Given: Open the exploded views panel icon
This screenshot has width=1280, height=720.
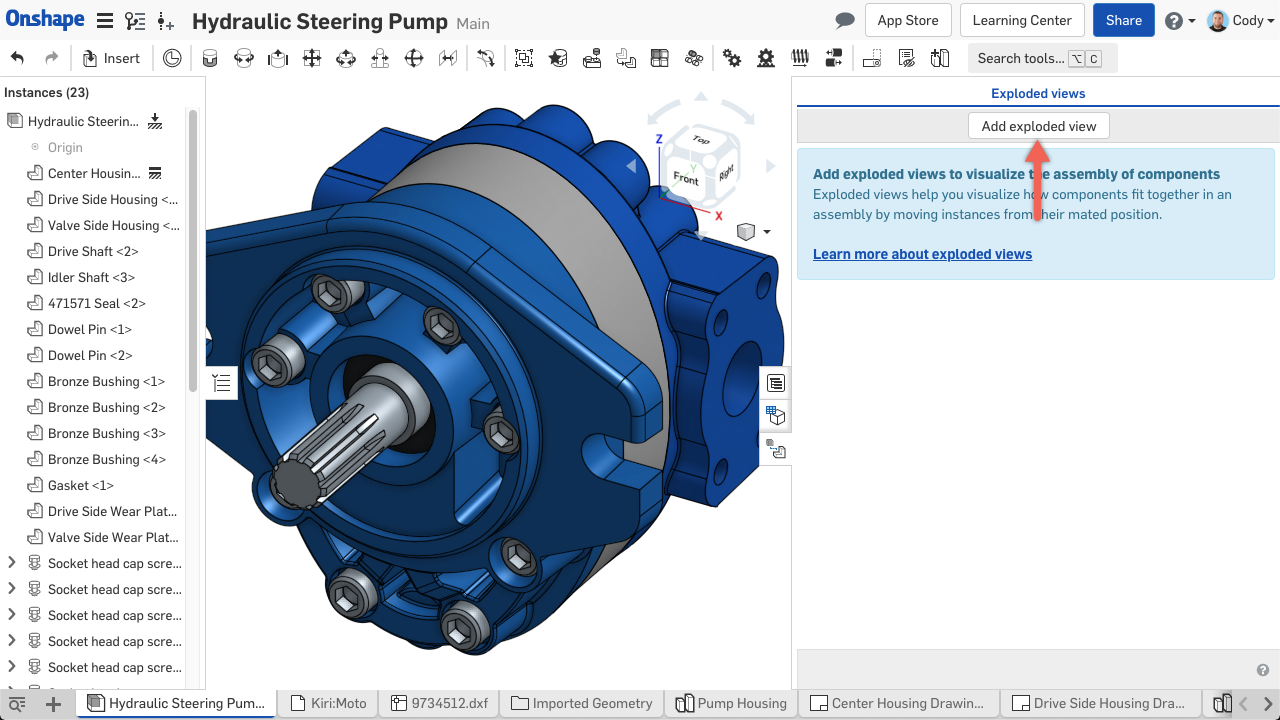Looking at the screenshot, I should tap(776, 449).
